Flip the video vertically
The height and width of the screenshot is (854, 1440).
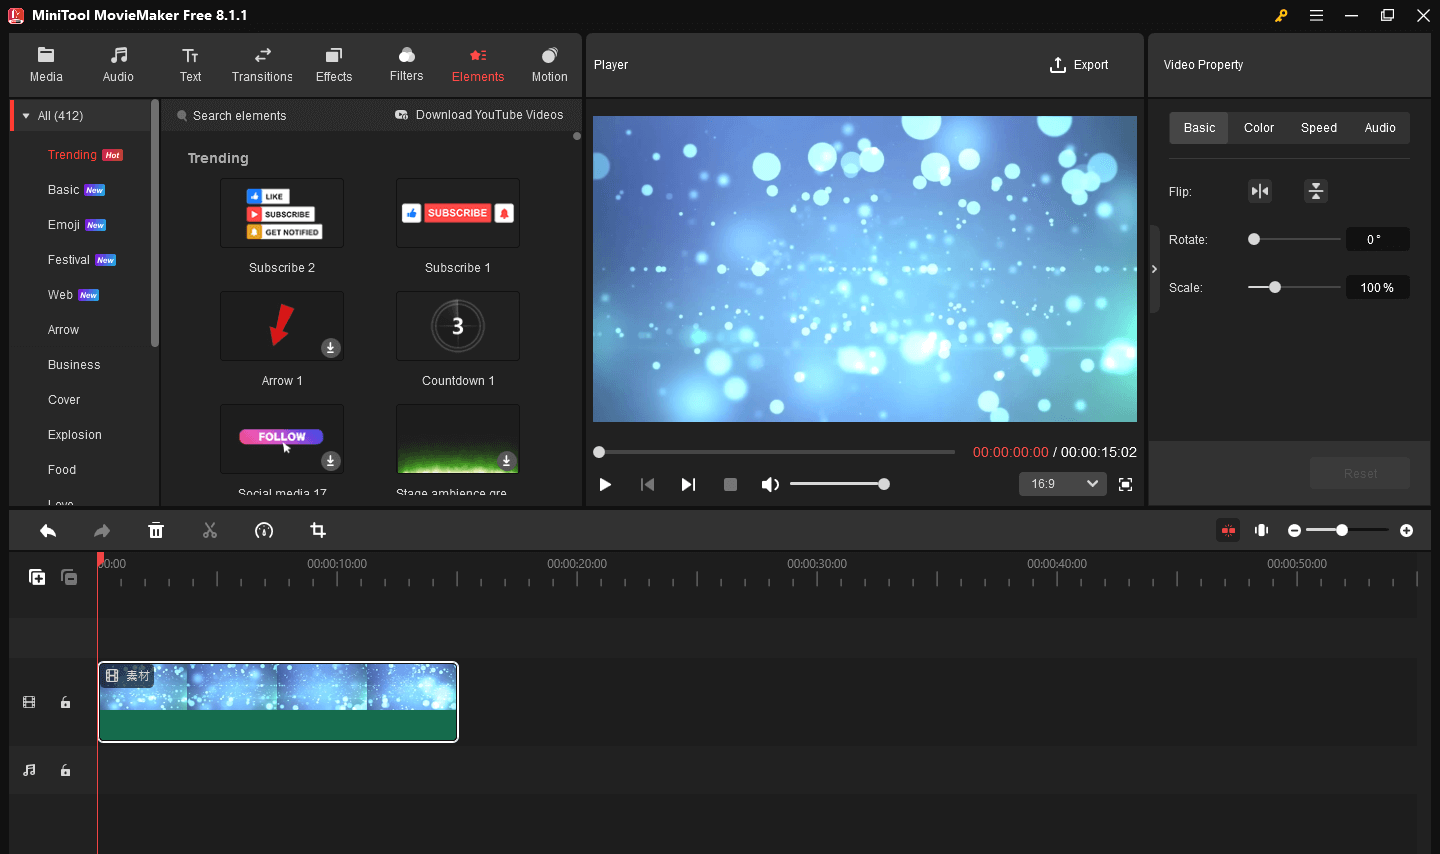point(1316,191)
